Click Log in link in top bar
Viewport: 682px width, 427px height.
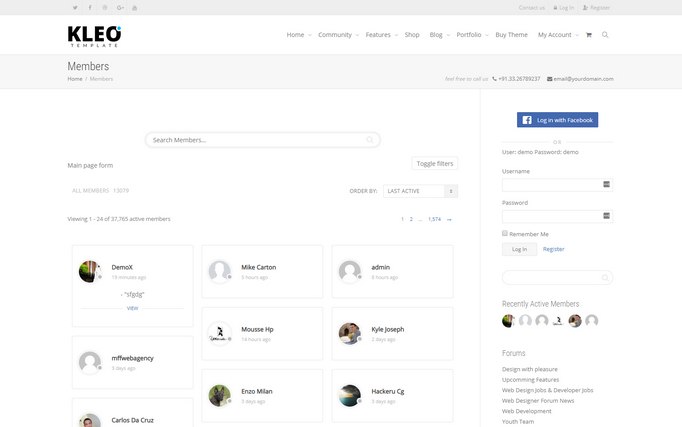tap(564, 7)
